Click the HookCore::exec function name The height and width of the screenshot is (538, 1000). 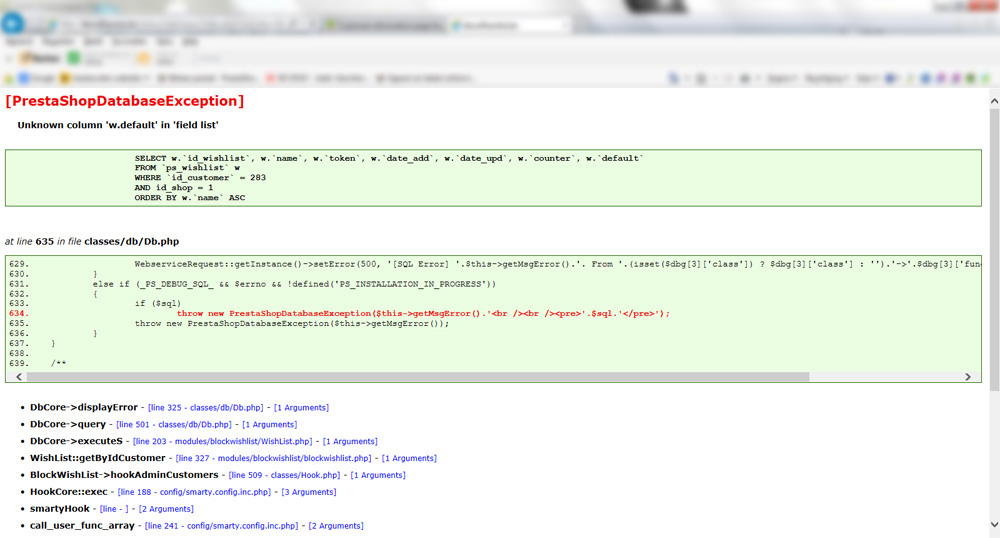tap(68, 492)
